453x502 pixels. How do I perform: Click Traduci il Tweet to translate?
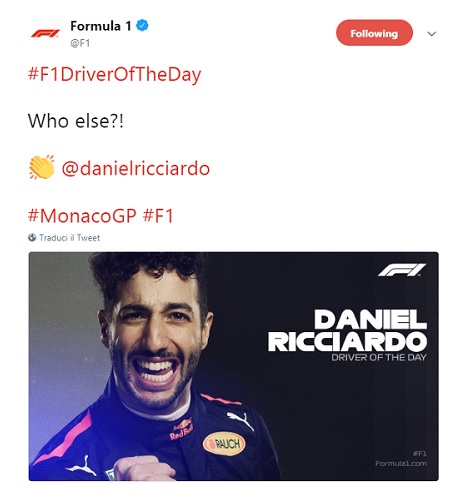click(69, 238)
